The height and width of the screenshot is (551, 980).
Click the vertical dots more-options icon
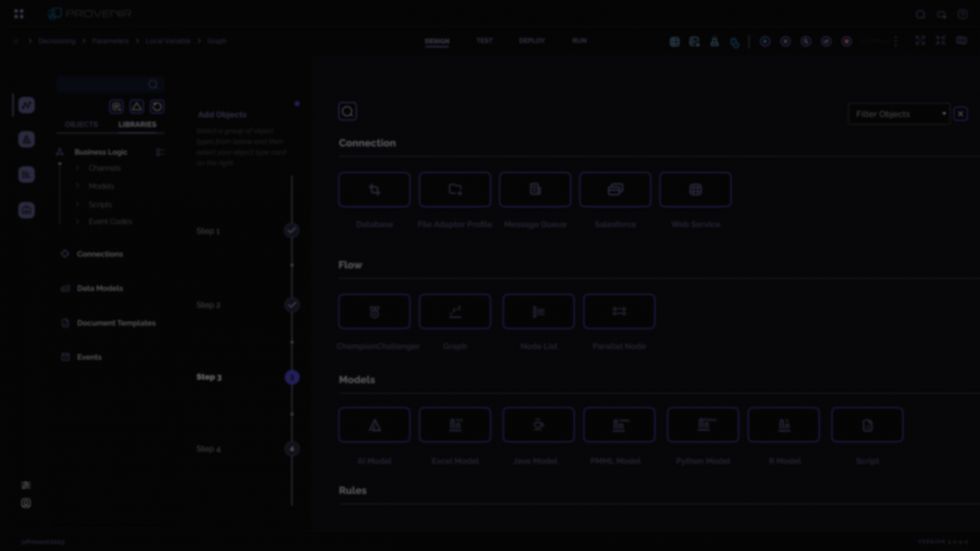click(x=896, y=41)
